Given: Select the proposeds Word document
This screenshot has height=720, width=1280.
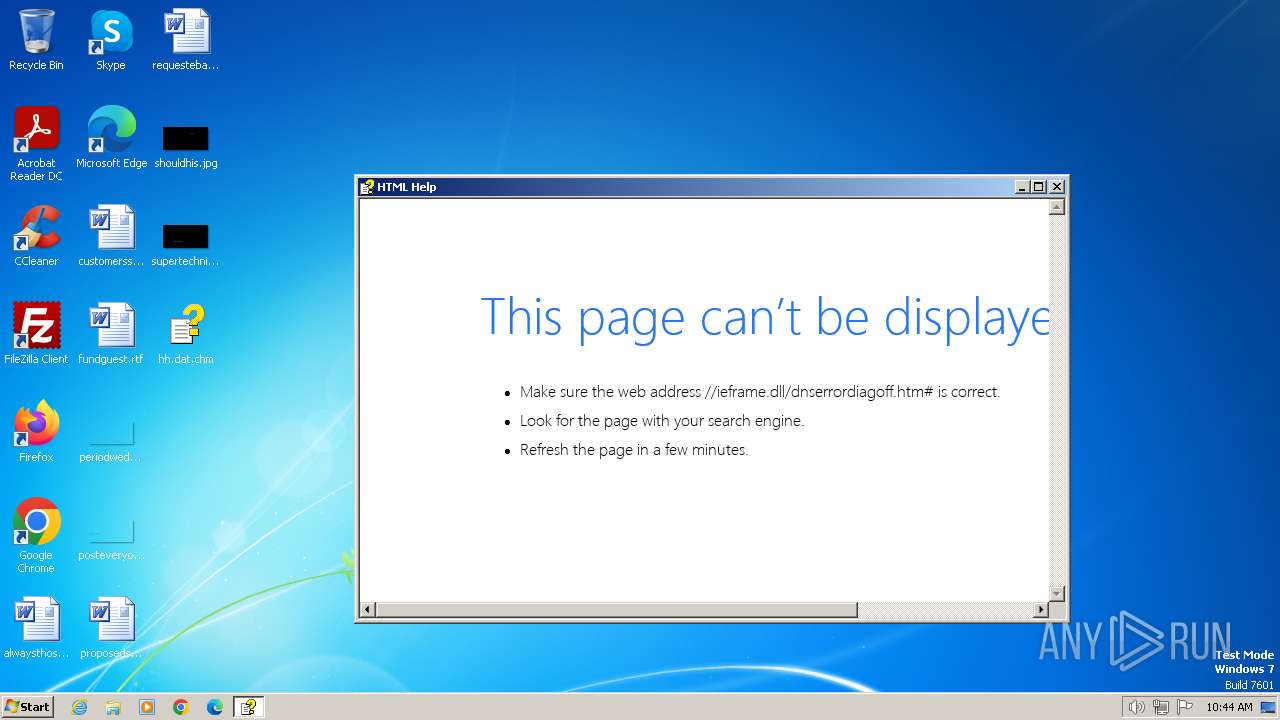Looking at the screenshot, I should click(111, 628).
